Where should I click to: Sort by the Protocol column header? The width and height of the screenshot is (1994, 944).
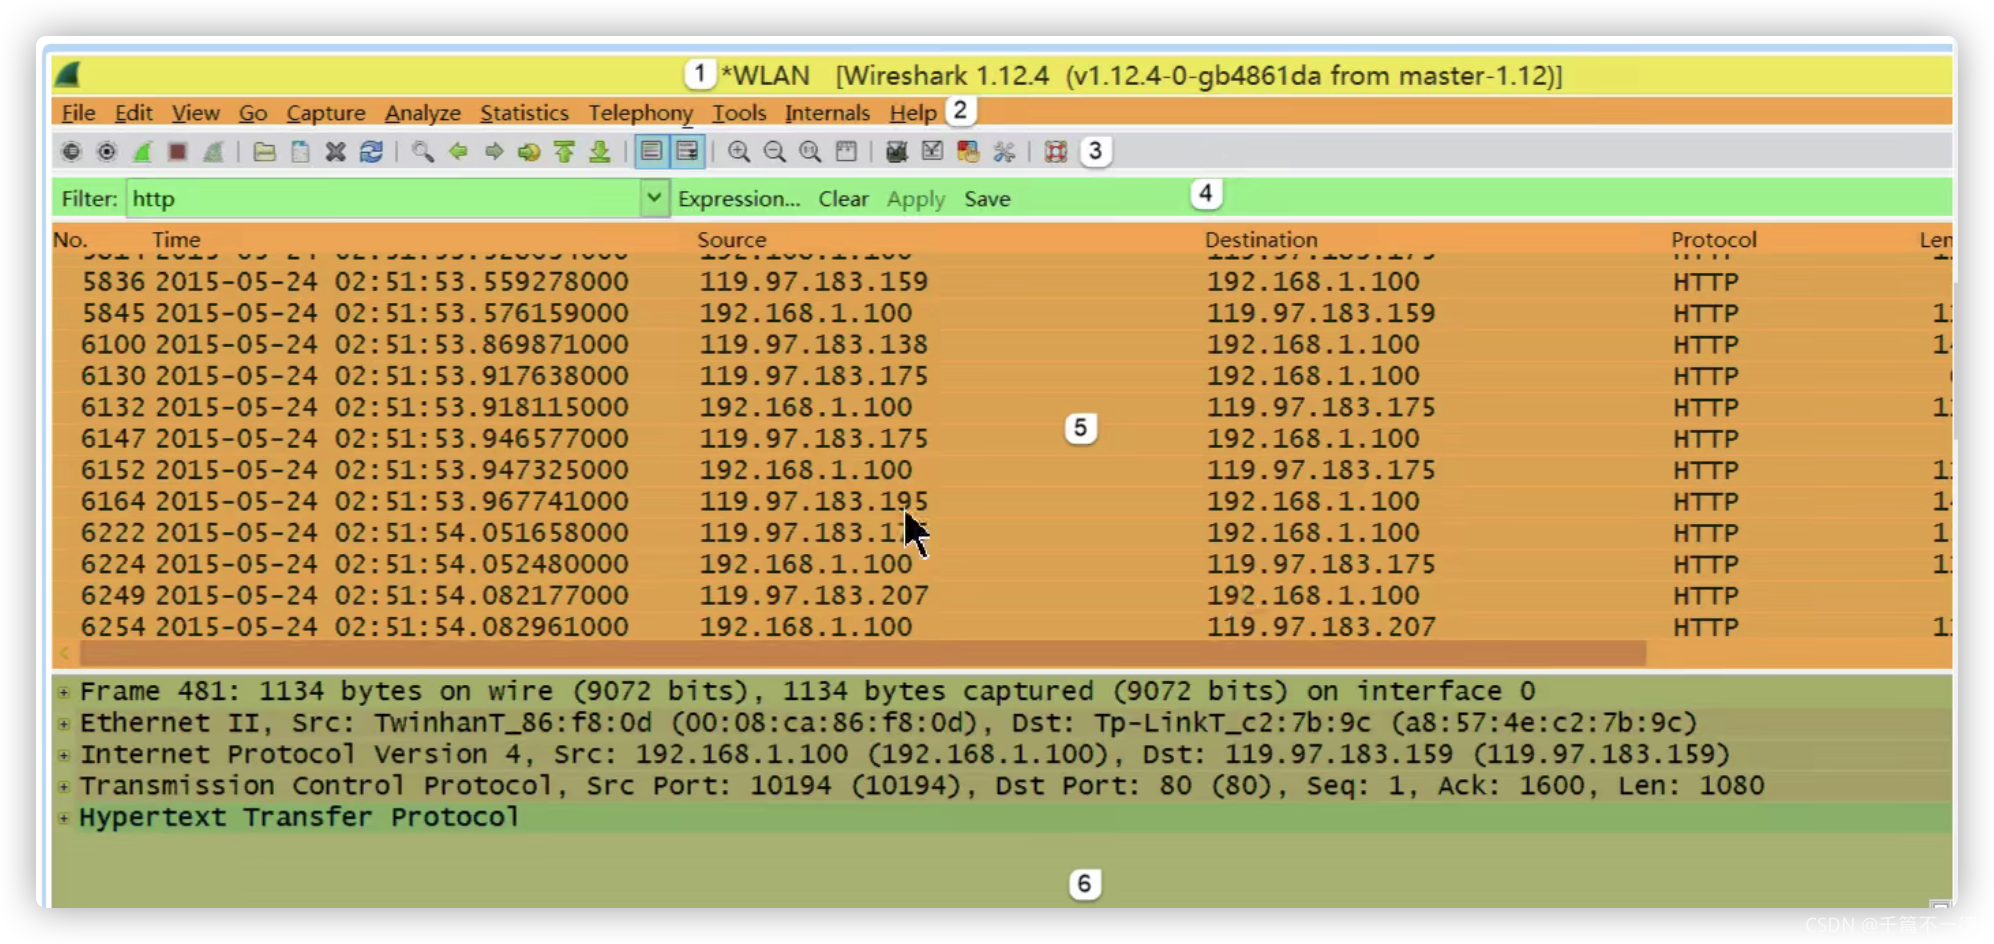pyautogui.click(x=1714, y=240)
